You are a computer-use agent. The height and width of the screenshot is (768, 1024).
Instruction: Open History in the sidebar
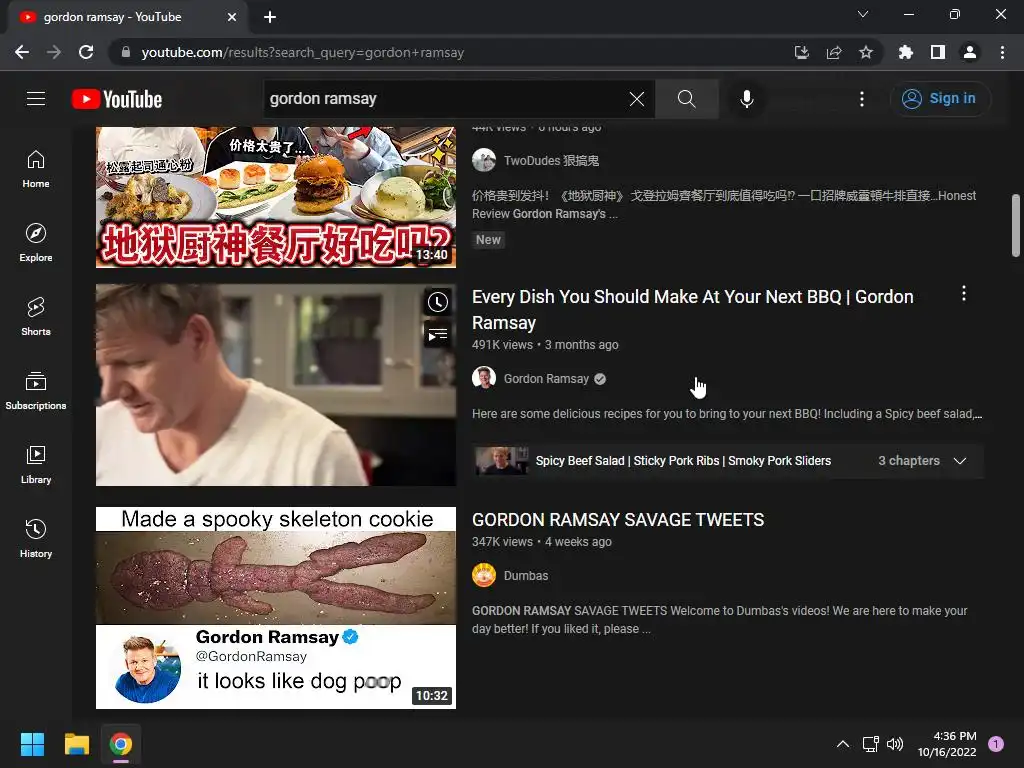tap(36, 538)
